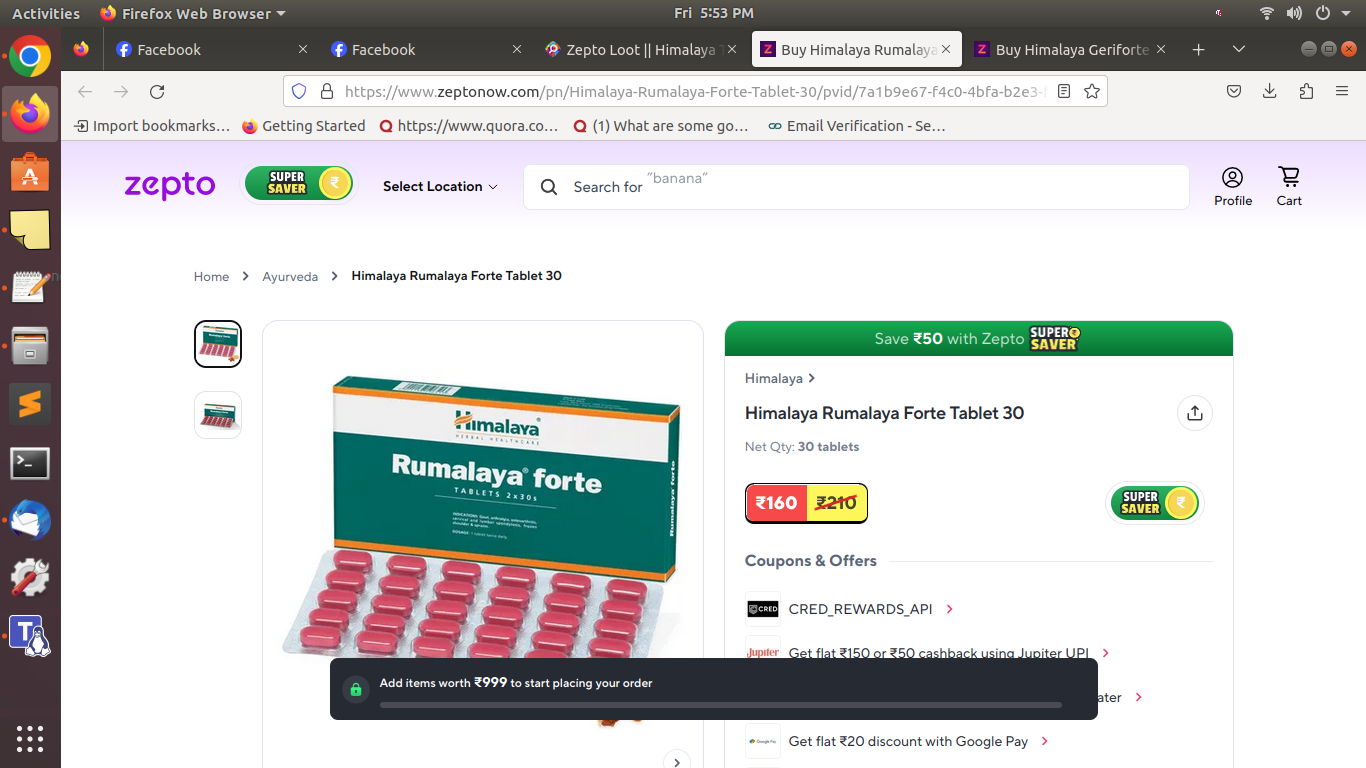Bookmark the page via star icon
The height and width of the screenshot is (768, 1366).
click(x=1092, y=91)
